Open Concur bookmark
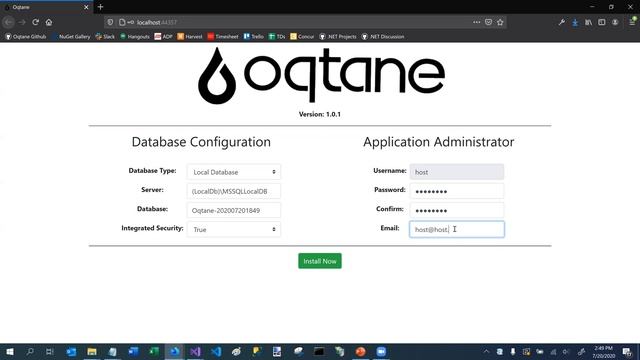640x360 pixels. (302, 37)
